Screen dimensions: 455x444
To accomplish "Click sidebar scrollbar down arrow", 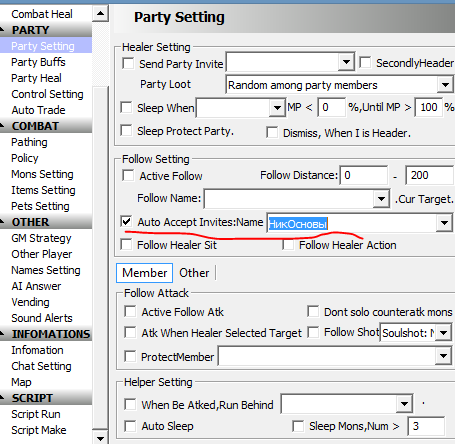I will pos(100,437).
